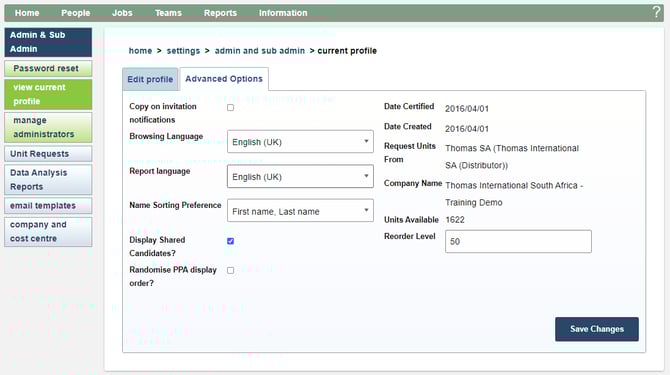Click into the Reorder Level field

click(x=518, y=241)
